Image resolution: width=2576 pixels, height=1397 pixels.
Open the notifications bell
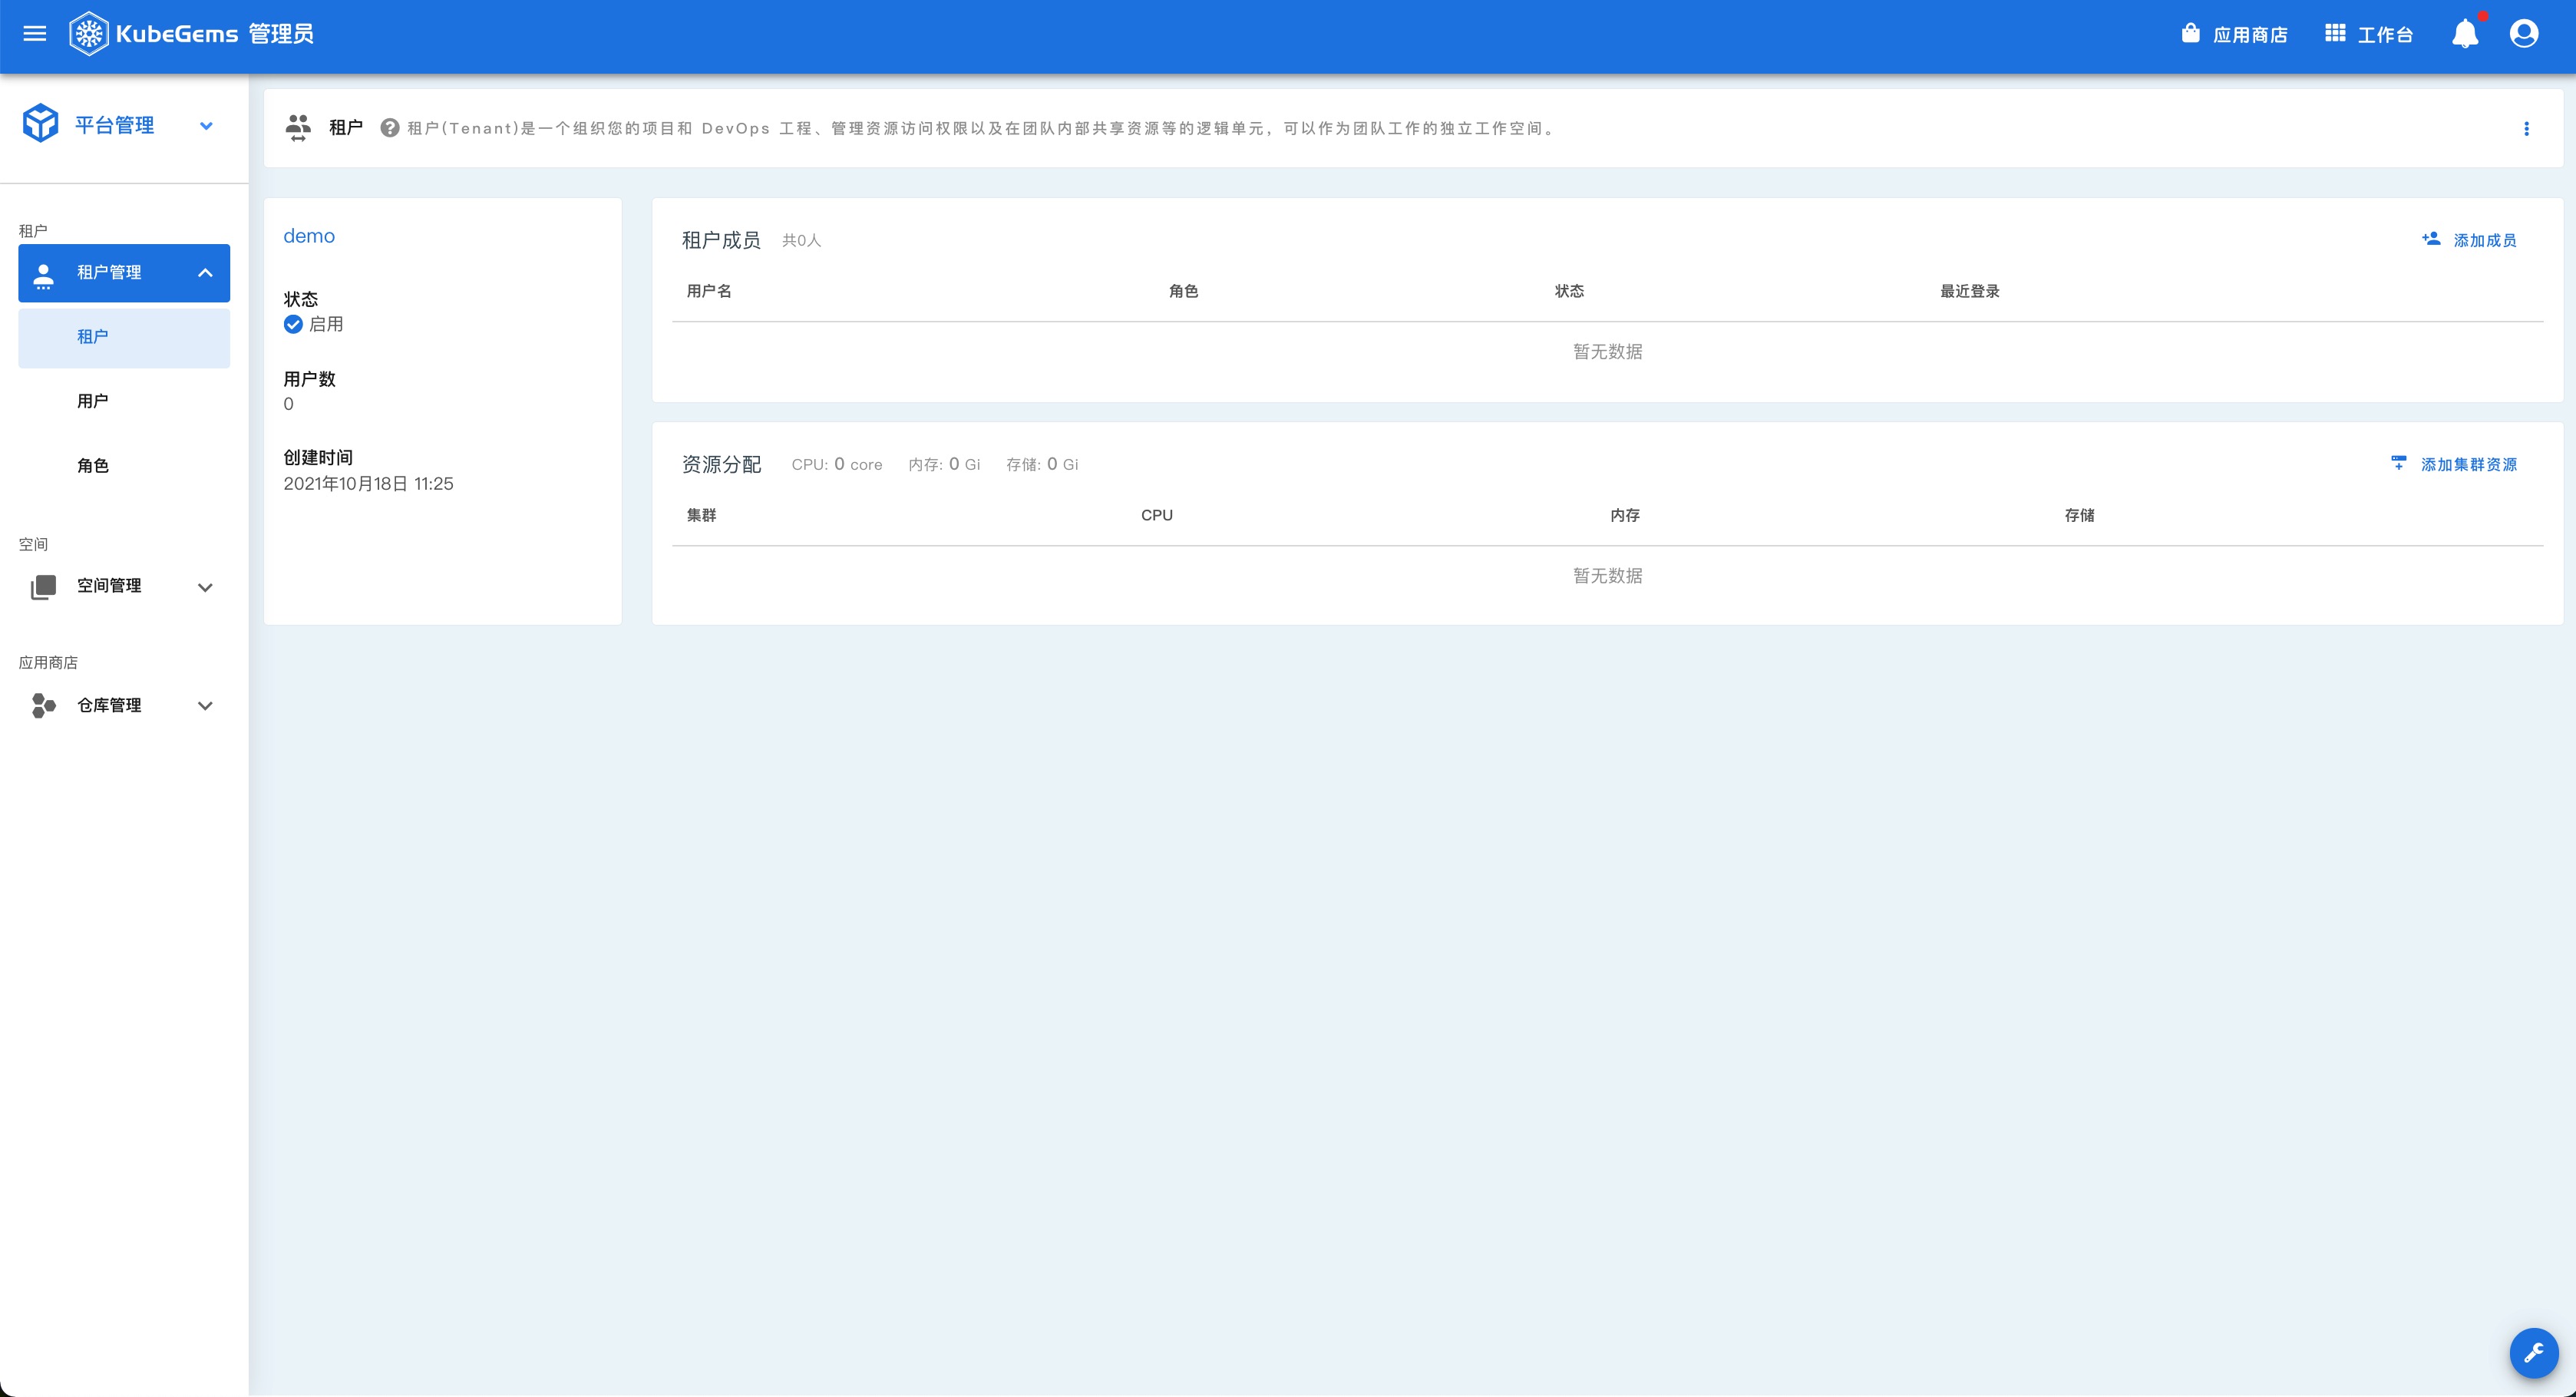tap(2465, 34)
